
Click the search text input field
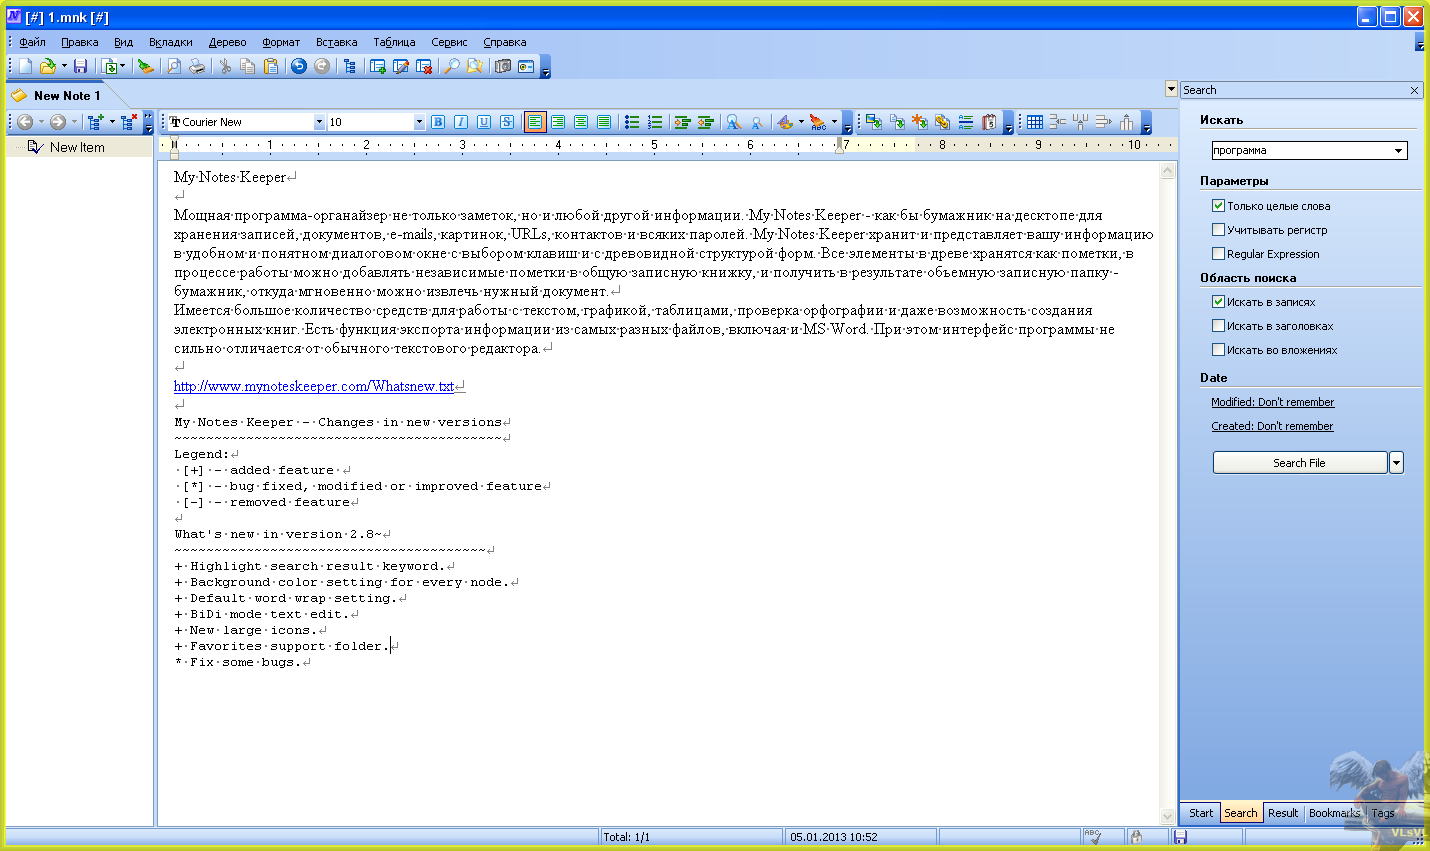(x=1300, y=151)
